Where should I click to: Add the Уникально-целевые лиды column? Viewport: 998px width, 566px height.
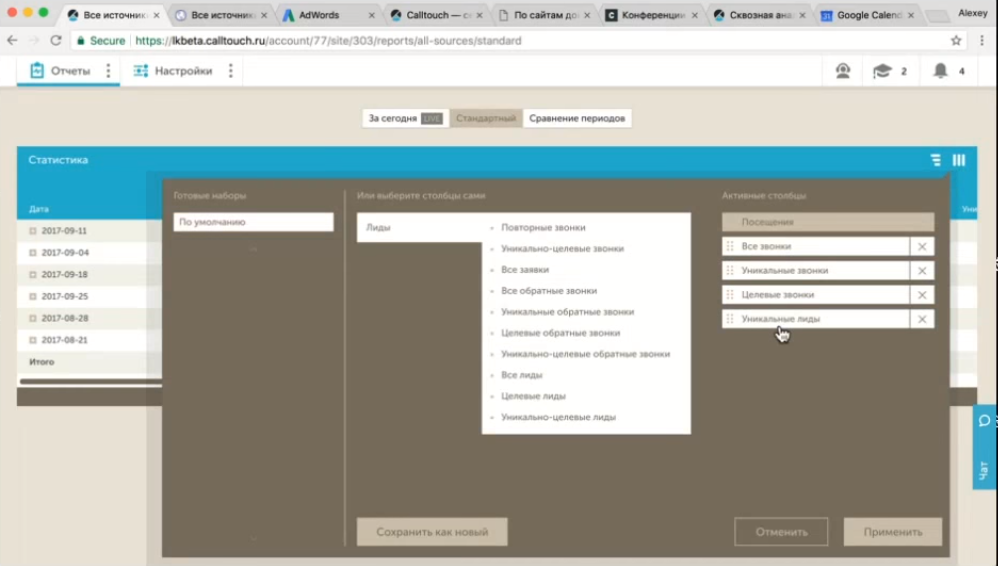pyautogui.click(x=558, y=416)
